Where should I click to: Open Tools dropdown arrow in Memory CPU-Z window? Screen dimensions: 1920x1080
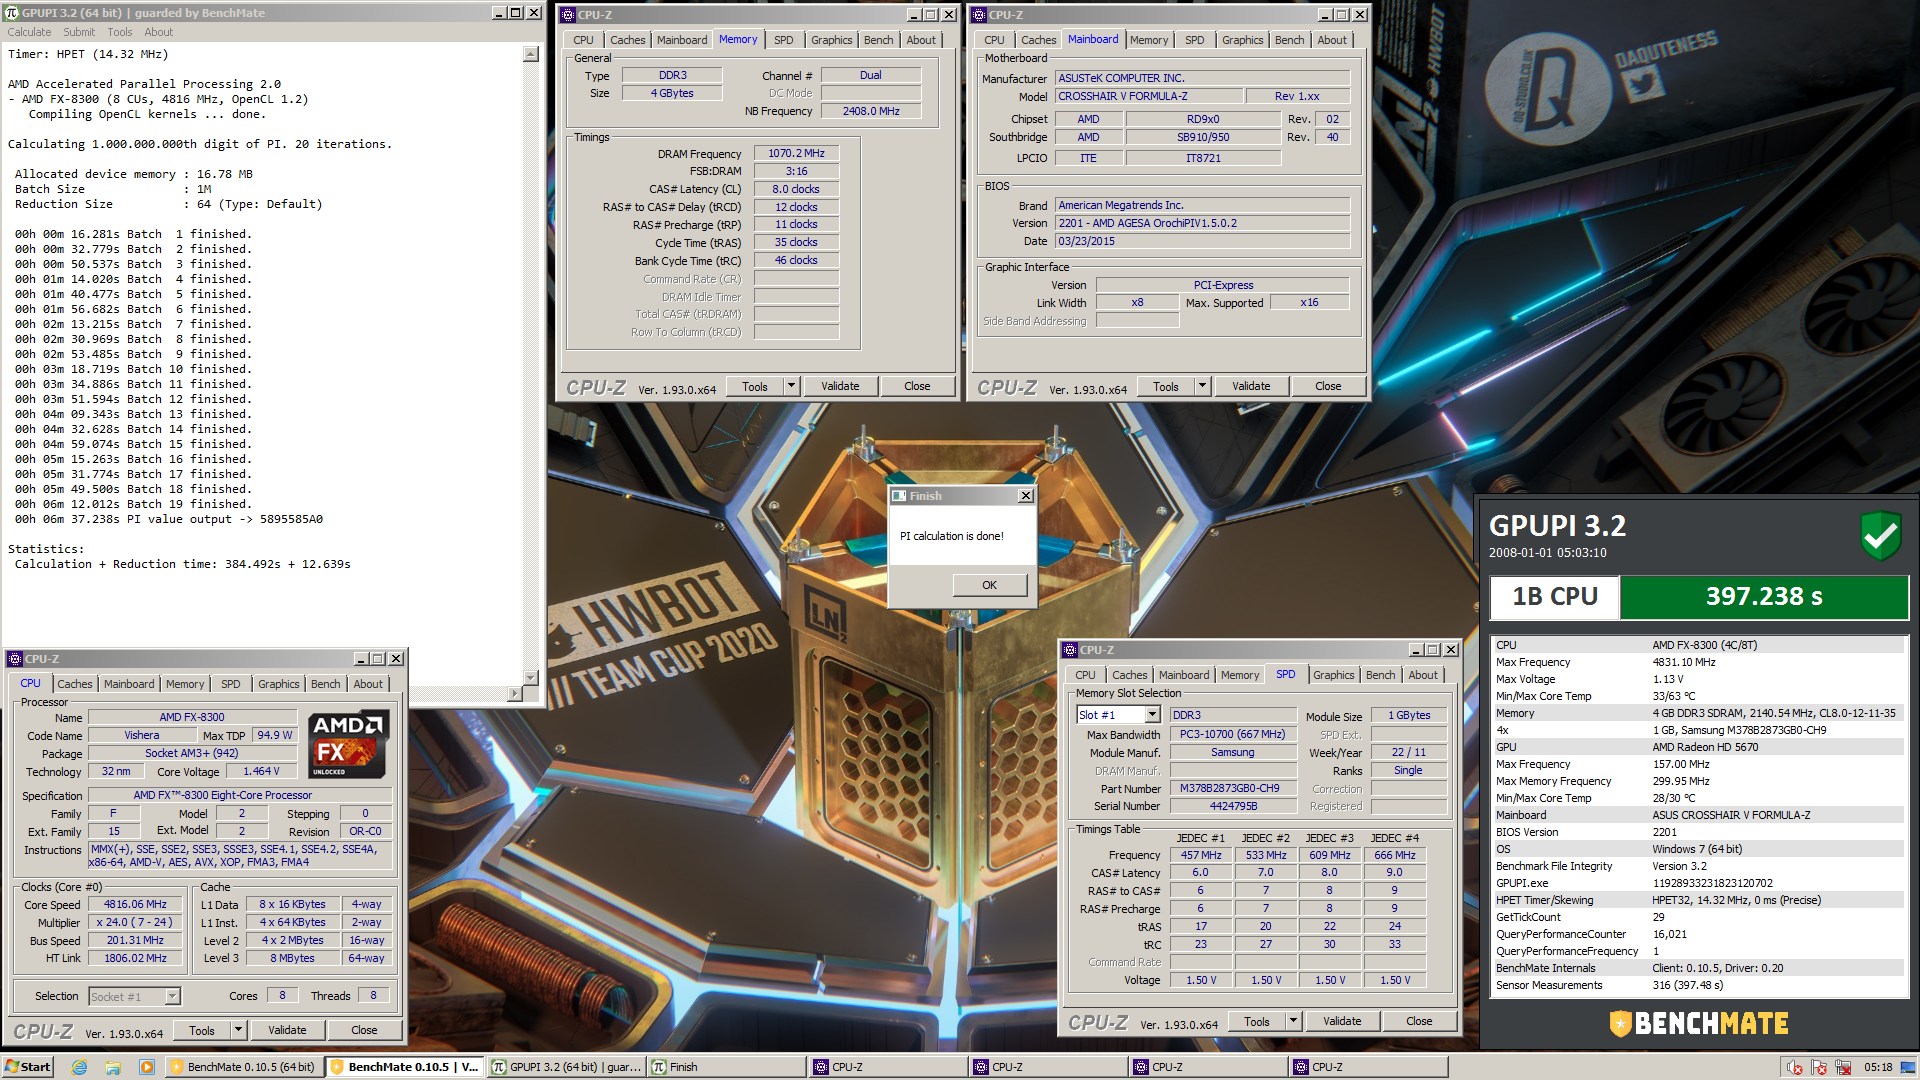791,386
